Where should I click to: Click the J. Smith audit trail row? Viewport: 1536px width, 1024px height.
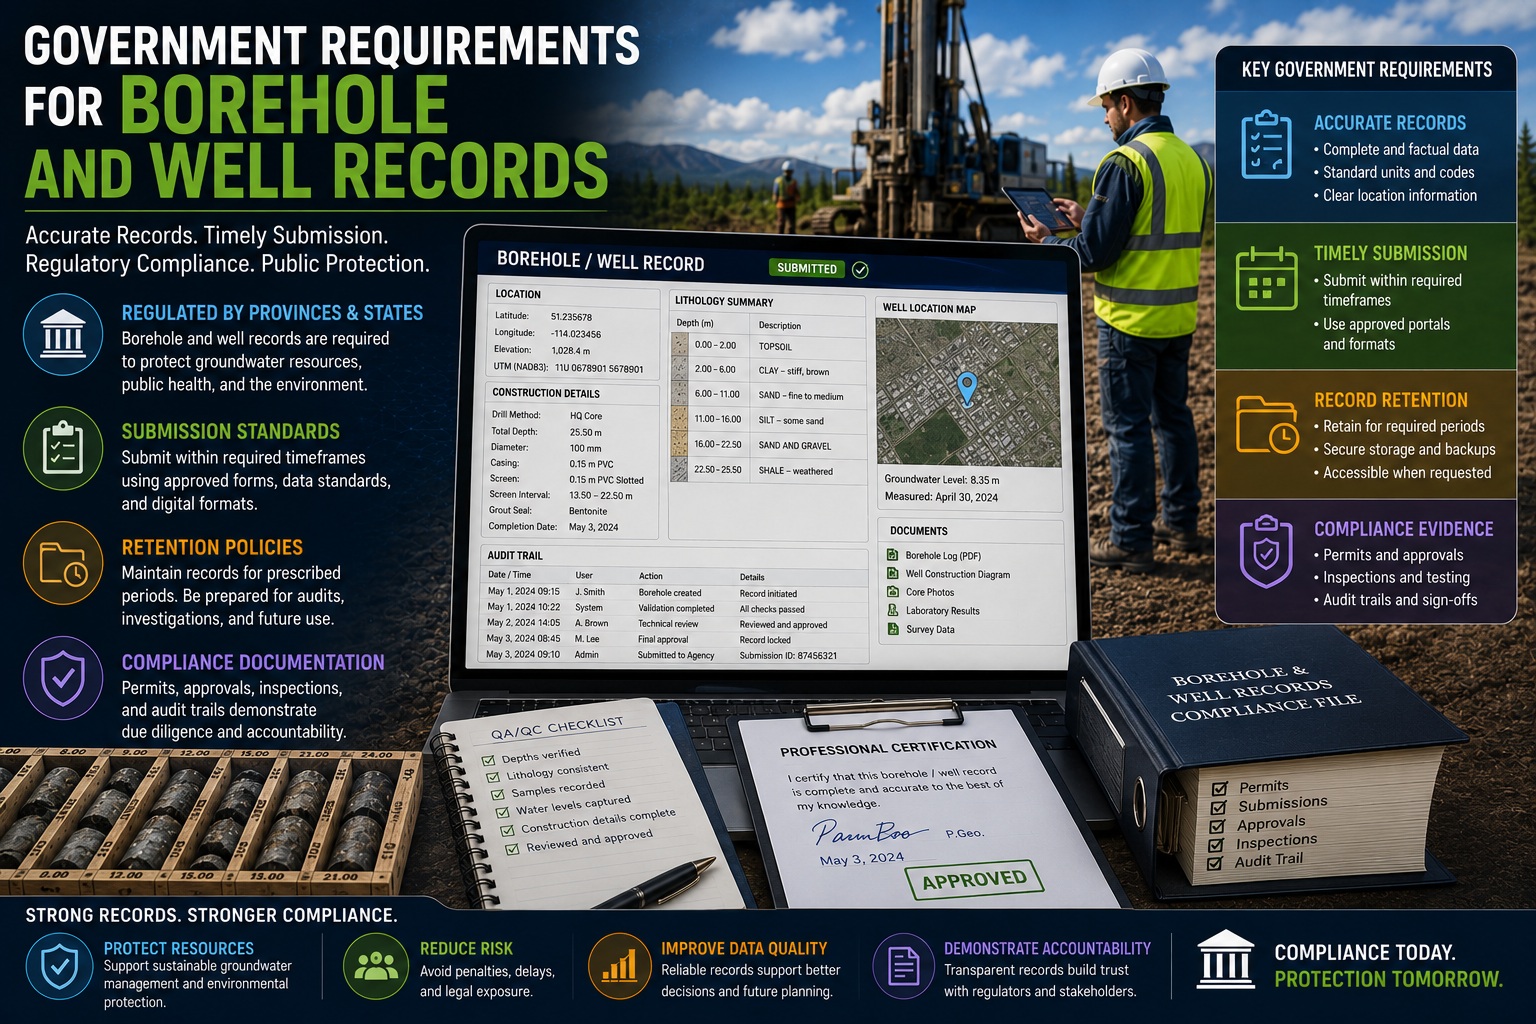pyautogui.click(x=676, y=592)
